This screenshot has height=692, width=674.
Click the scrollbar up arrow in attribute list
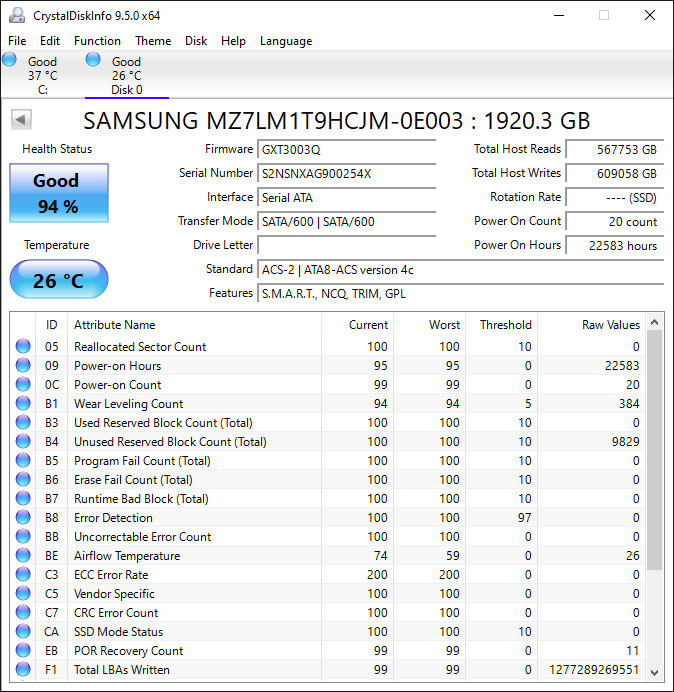pyautogui.click(x=655, y=323)
